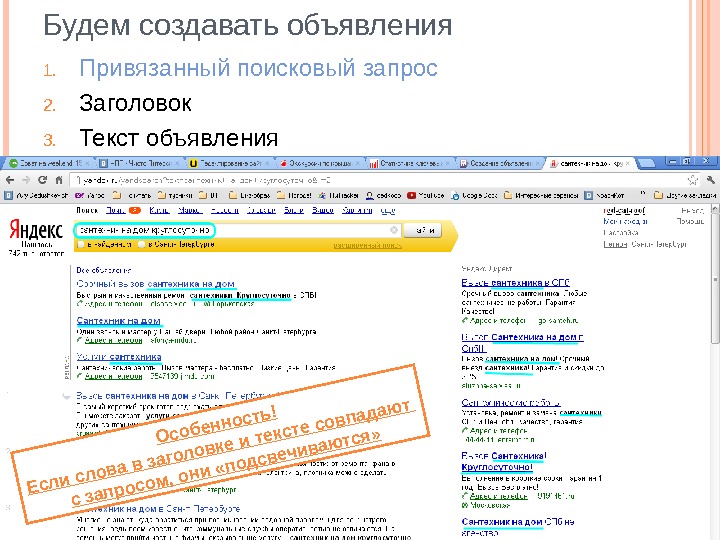Open Картинки in the Yandex top navigation
720x540 pixels.
357,210
